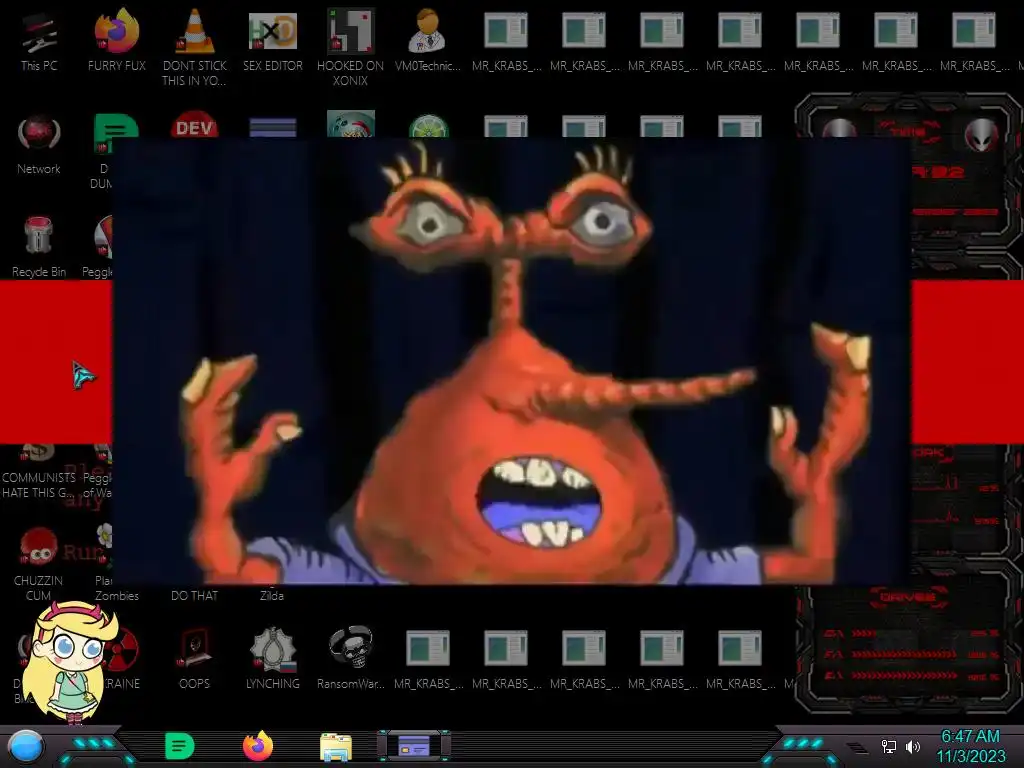1024x768 pixels.
Task: Open green chat app on taskbar
Action: click(x=180, y=746)
